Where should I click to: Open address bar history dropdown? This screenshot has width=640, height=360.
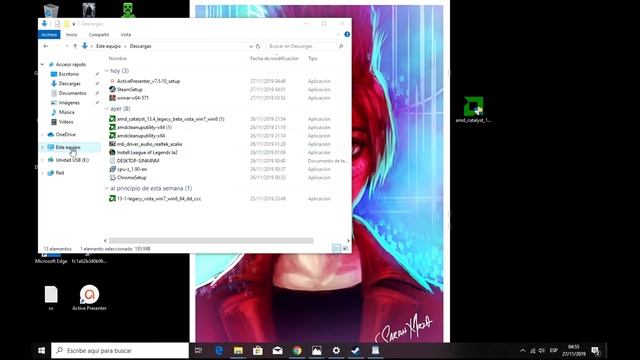click(251, 47)
